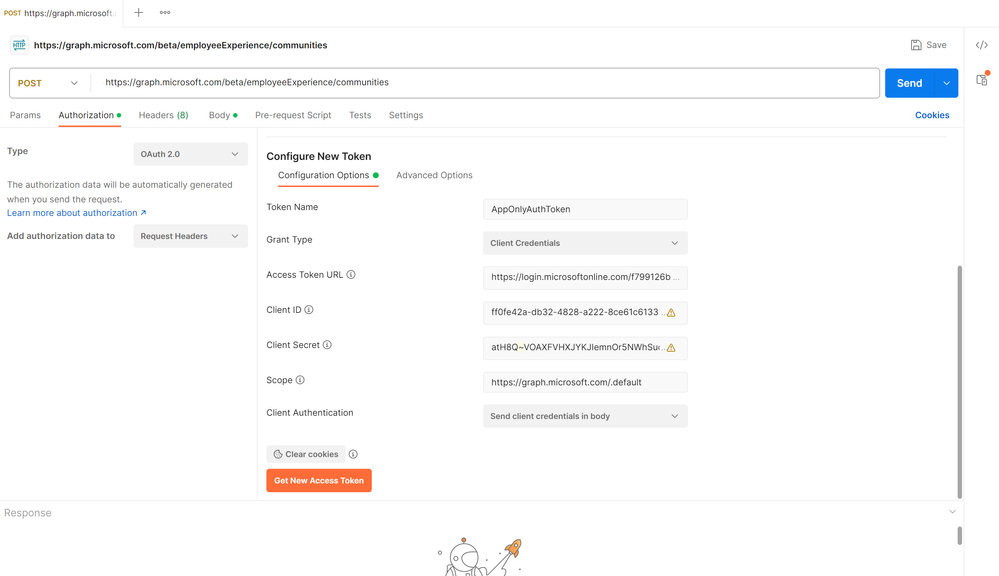Image resolution: width=999 pixels, height=576 pixels.
Task: Click the Save floppy disk icon
Action: pyautogui.click(x=916, y=45)
